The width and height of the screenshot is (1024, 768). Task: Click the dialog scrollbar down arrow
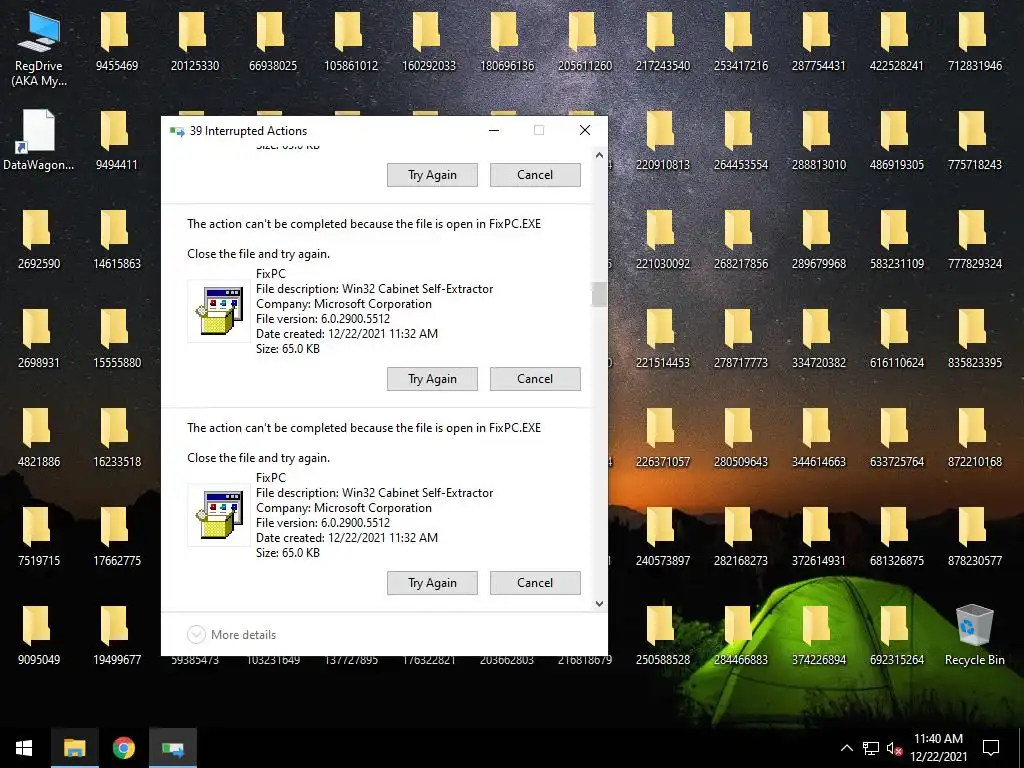(599, 604)
